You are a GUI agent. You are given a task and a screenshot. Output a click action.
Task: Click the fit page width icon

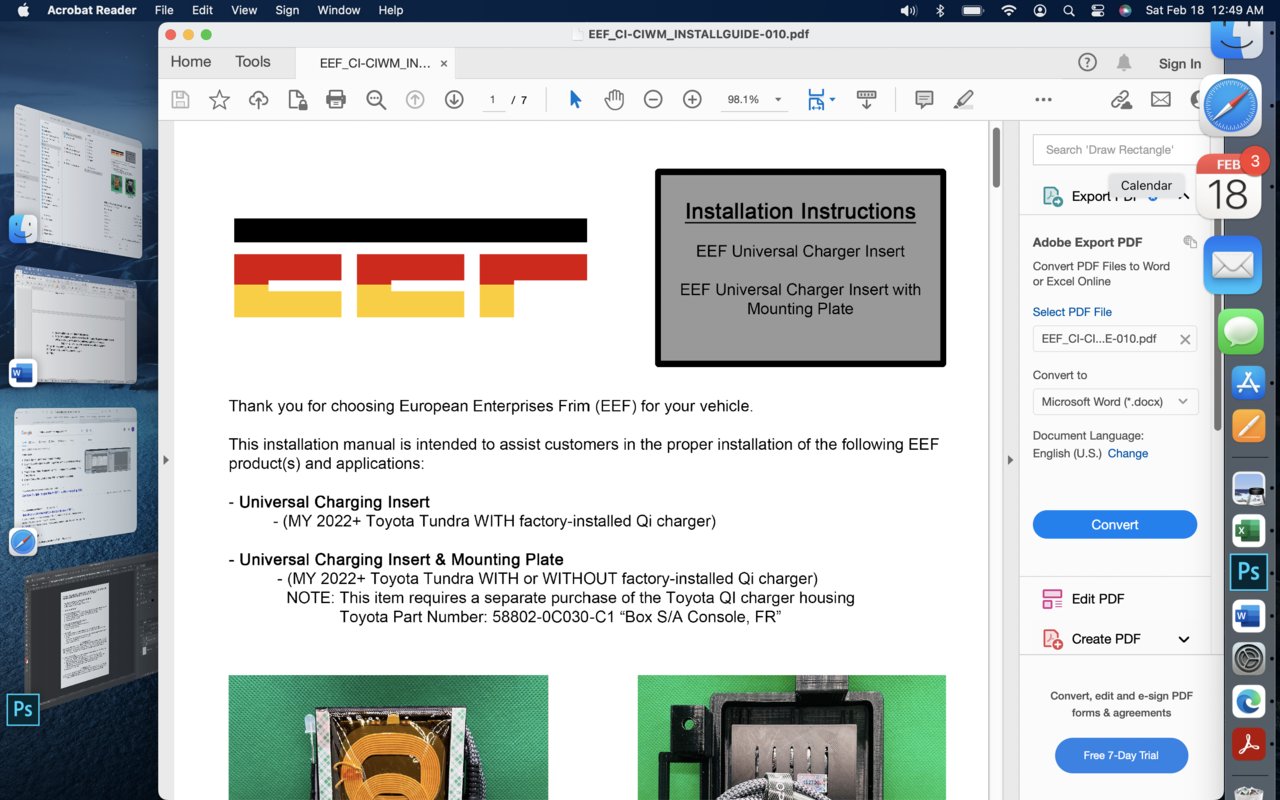pyautogui.click(x=816, y=99)
